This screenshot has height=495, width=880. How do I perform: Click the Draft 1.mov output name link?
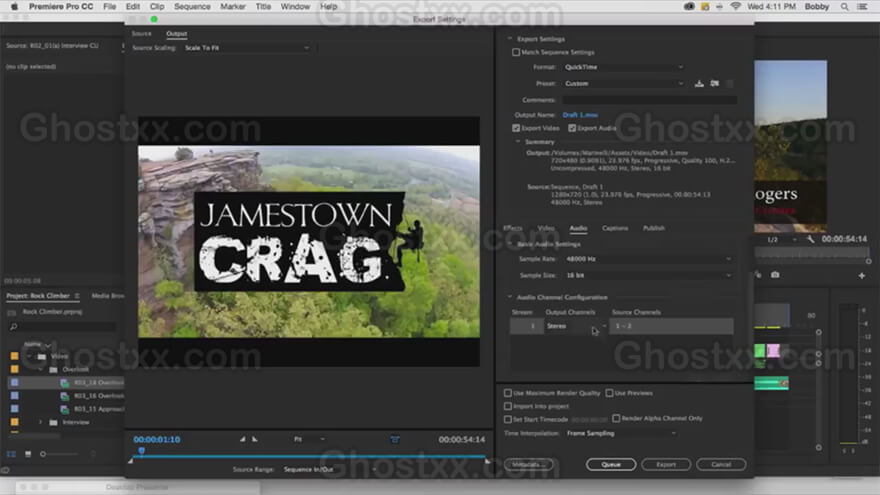pyautogui.click(x=580, y=115)
